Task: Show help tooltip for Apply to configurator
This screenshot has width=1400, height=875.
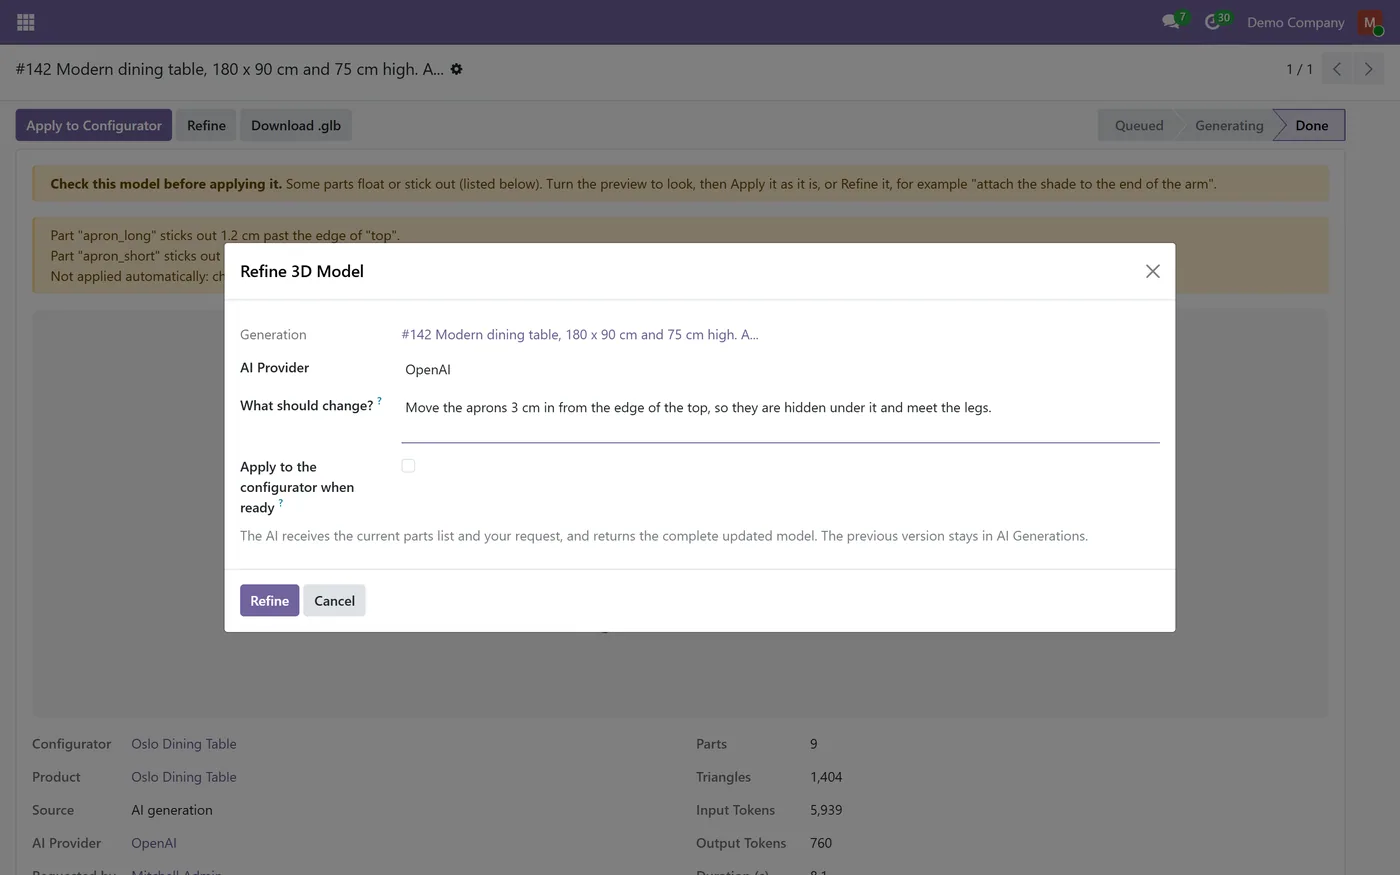Action: click(280, 503)
